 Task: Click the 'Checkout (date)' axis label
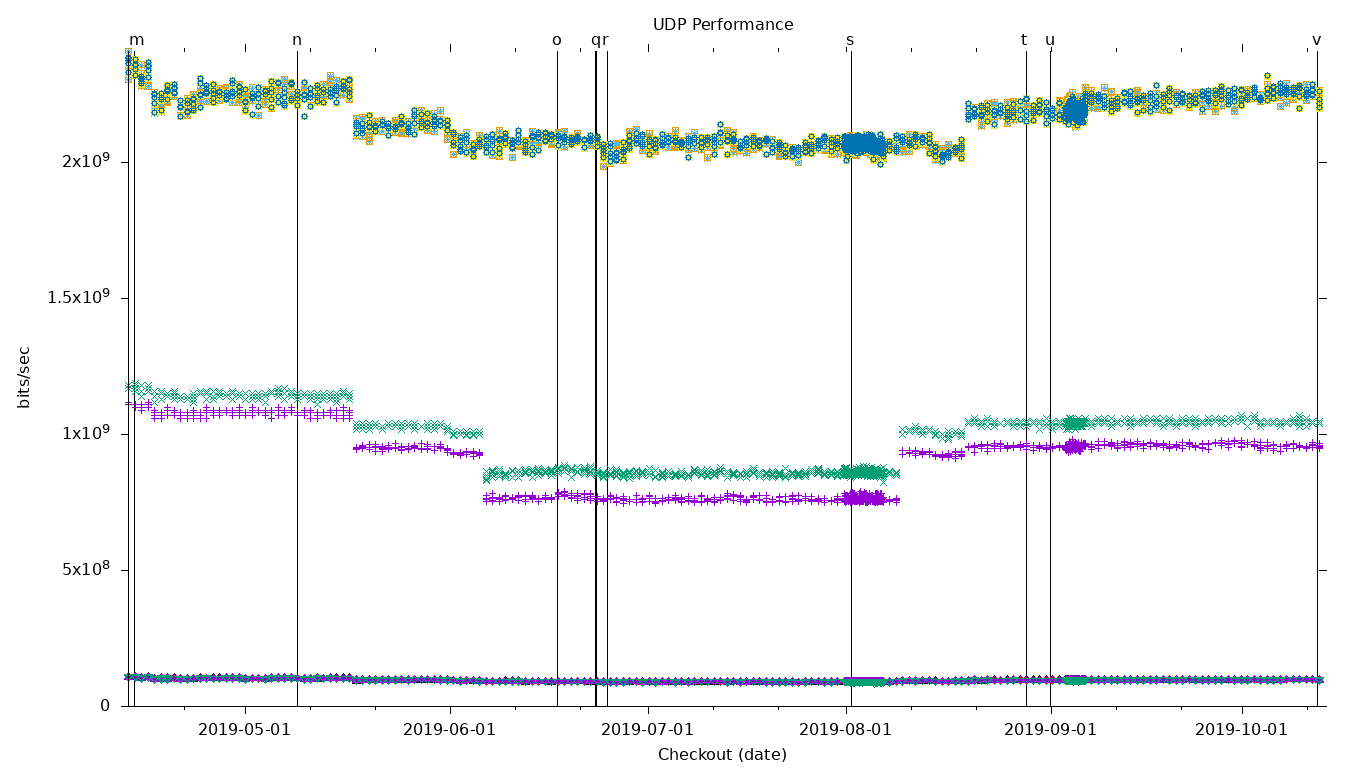pyautogui.click(x=722, y=755)
